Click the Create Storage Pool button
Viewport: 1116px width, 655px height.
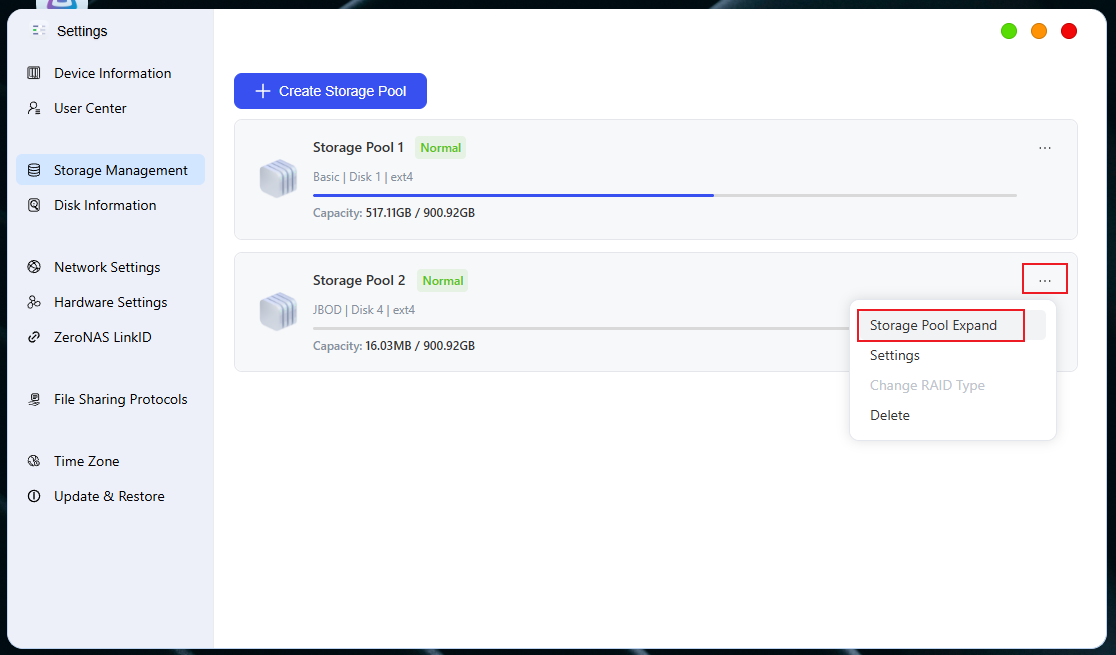(330, 91)
